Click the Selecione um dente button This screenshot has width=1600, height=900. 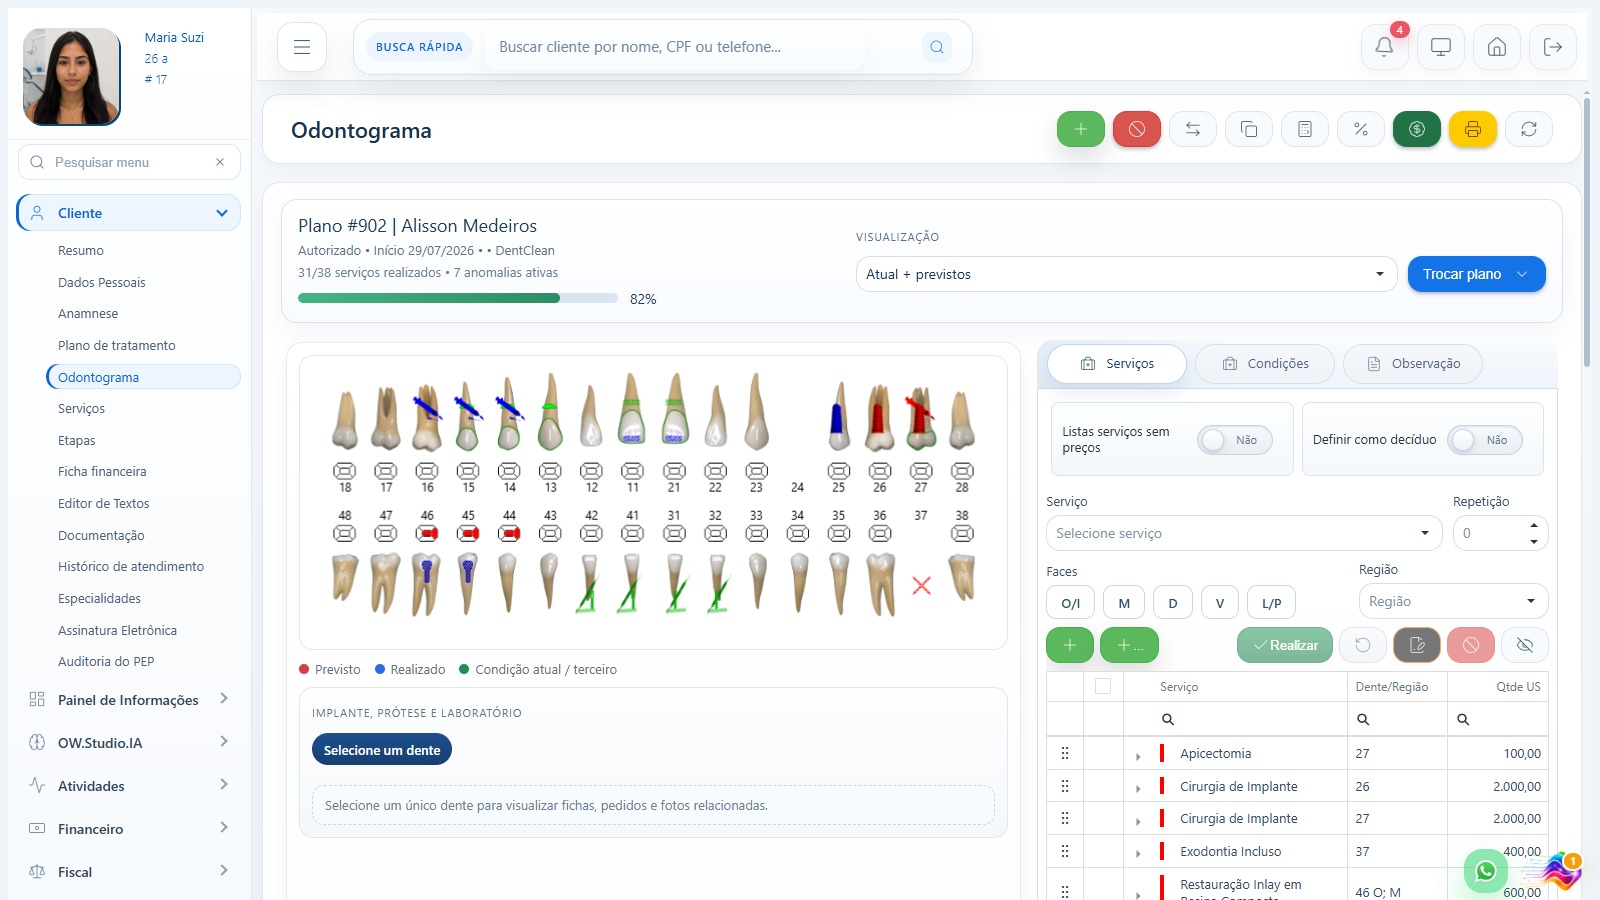click(x=382, y=750)
